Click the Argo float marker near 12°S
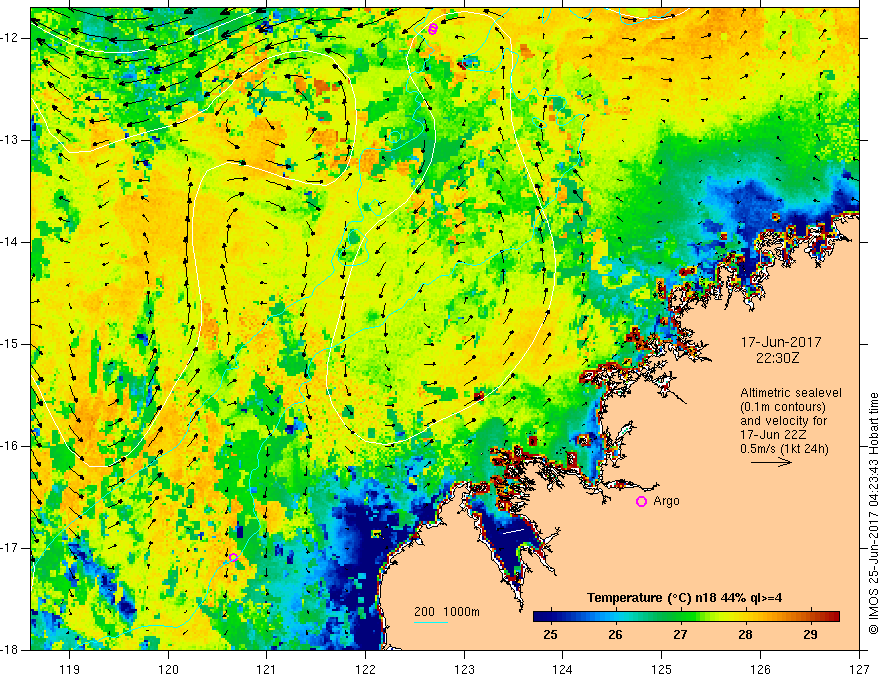 [433, 29]
